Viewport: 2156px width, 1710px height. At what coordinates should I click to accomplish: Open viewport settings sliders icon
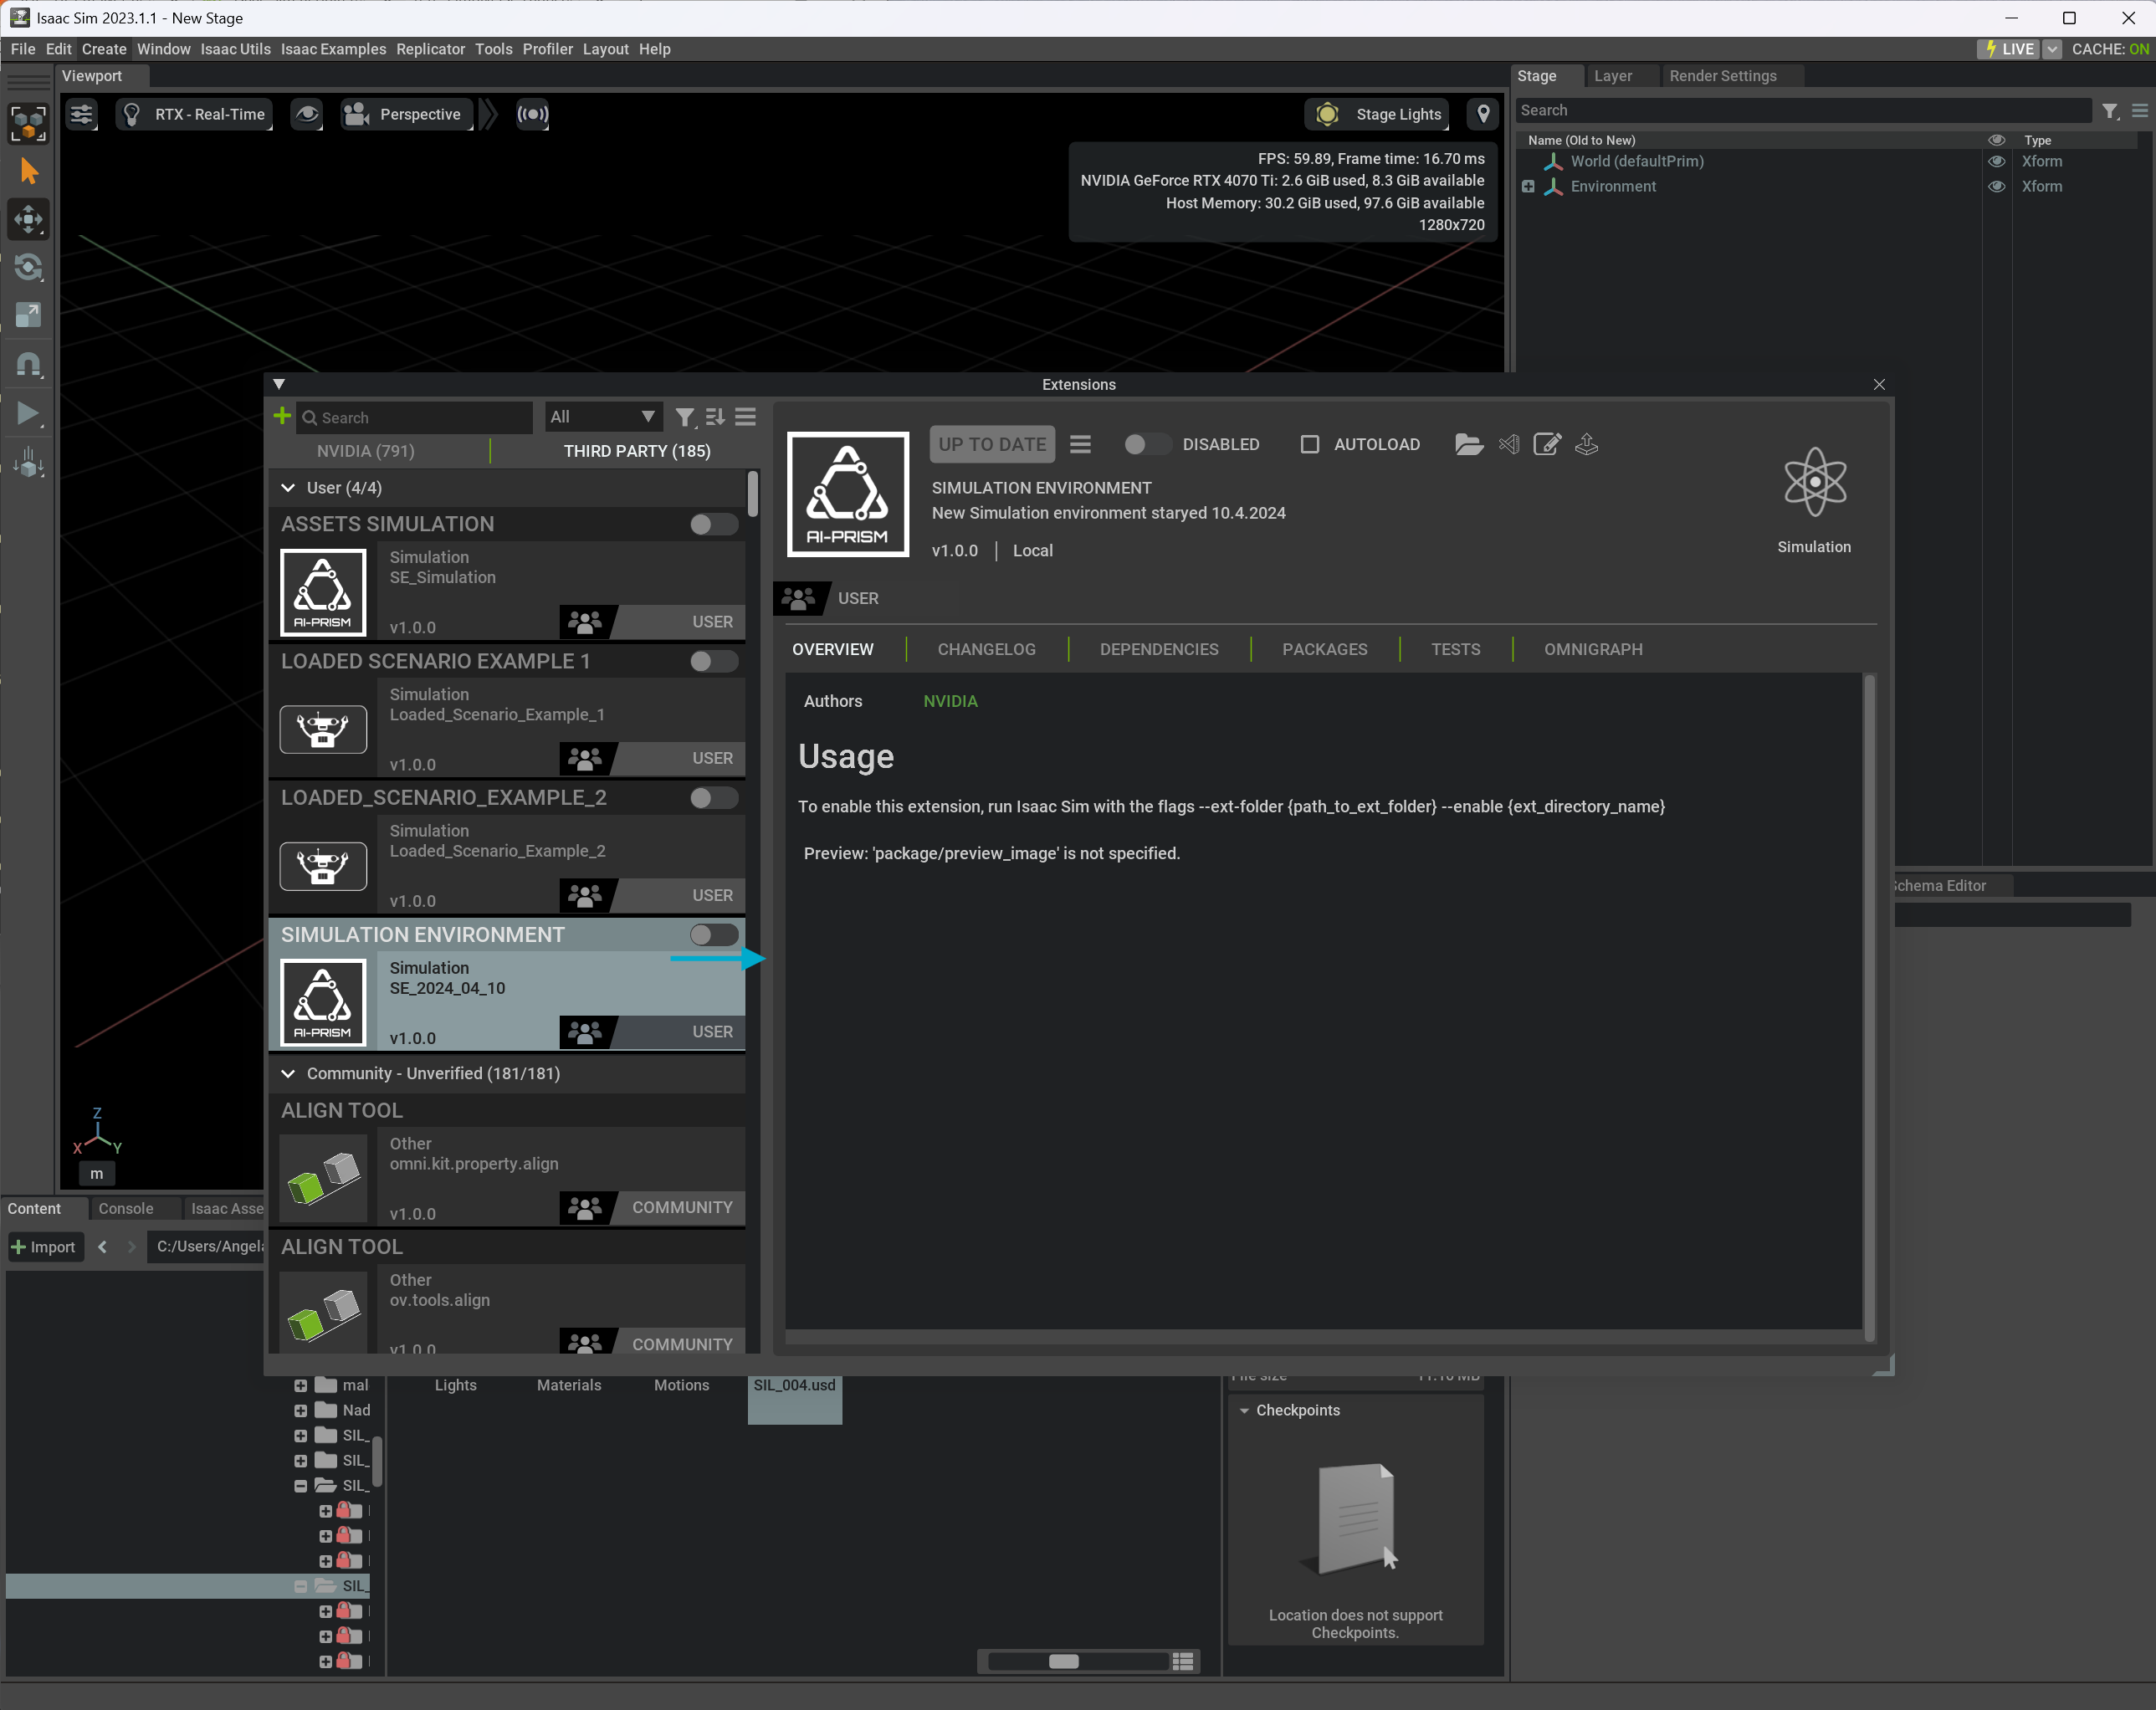81,114
